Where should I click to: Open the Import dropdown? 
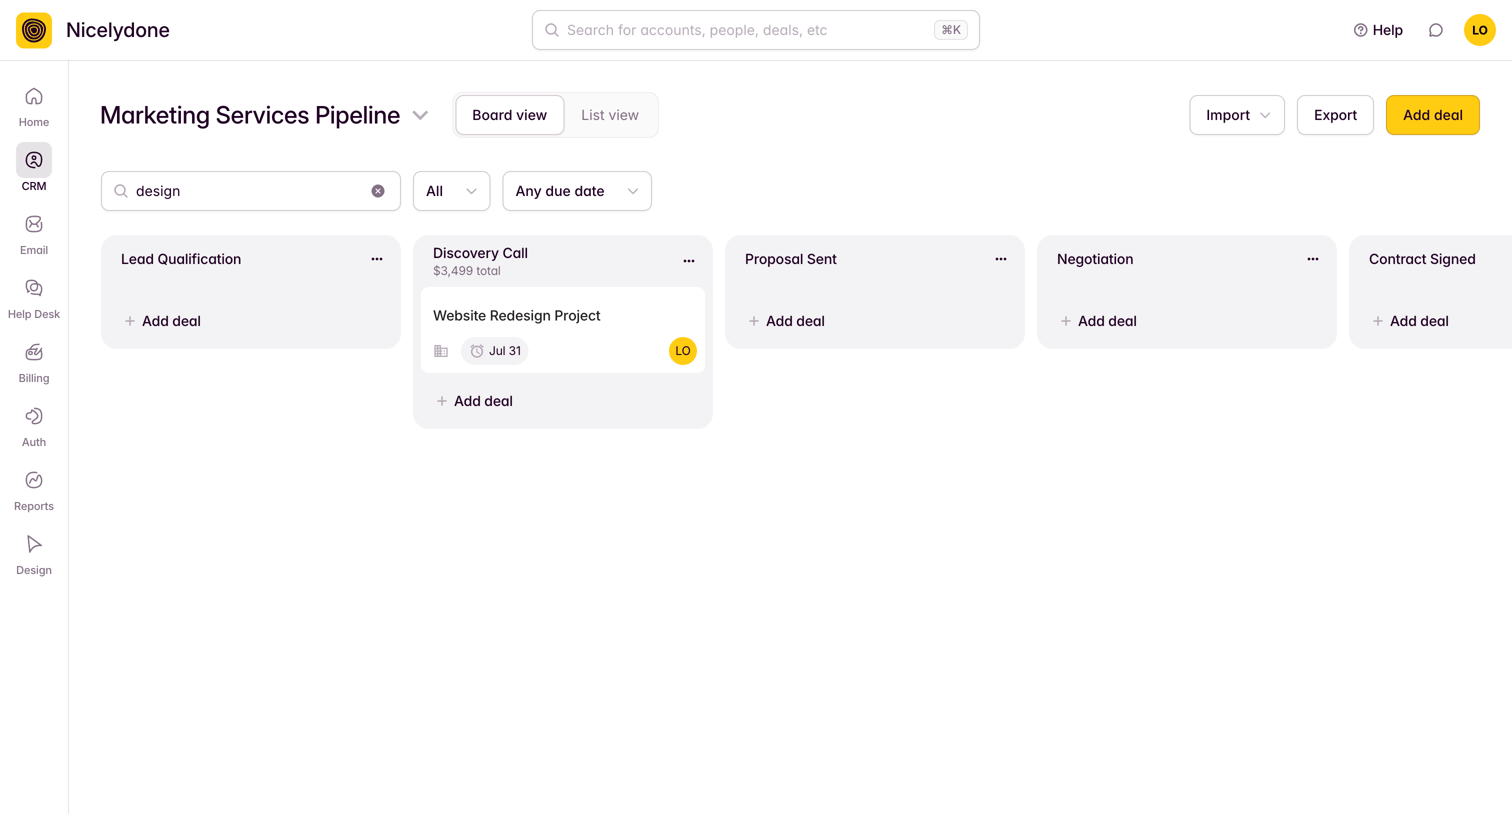click(x=1237, y=115)
